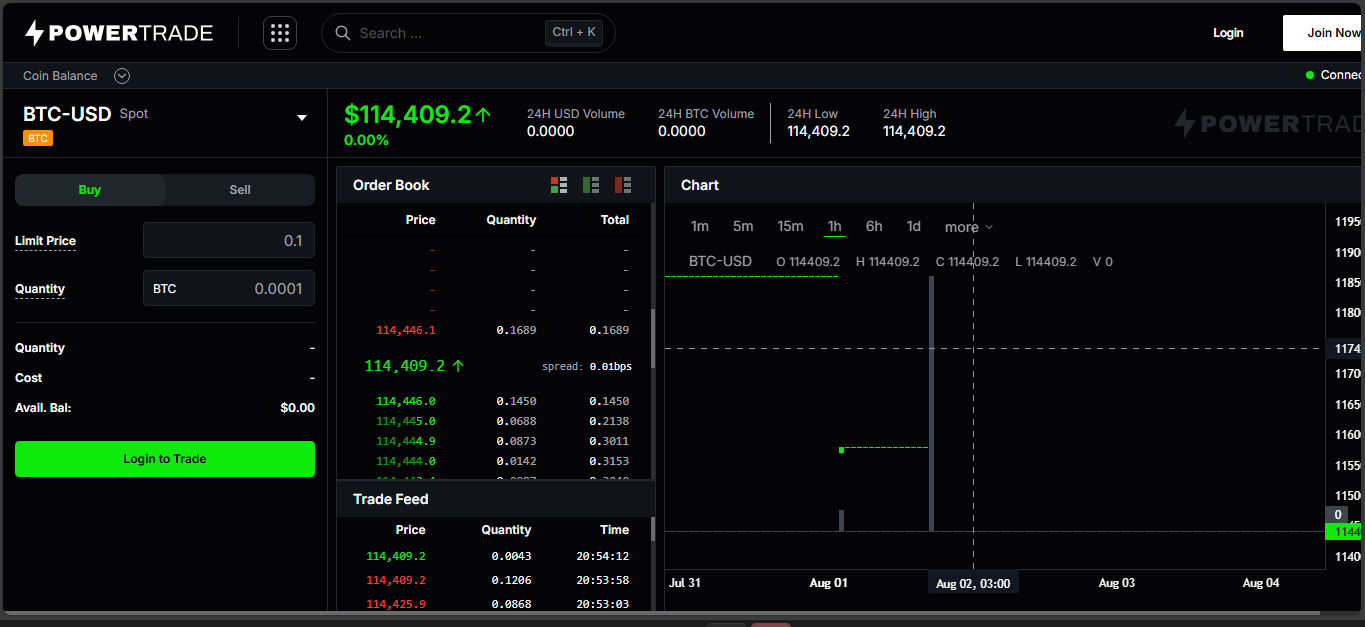Open the apps grid menu
Screen dimensions: 1365x627
pos(280,33)
